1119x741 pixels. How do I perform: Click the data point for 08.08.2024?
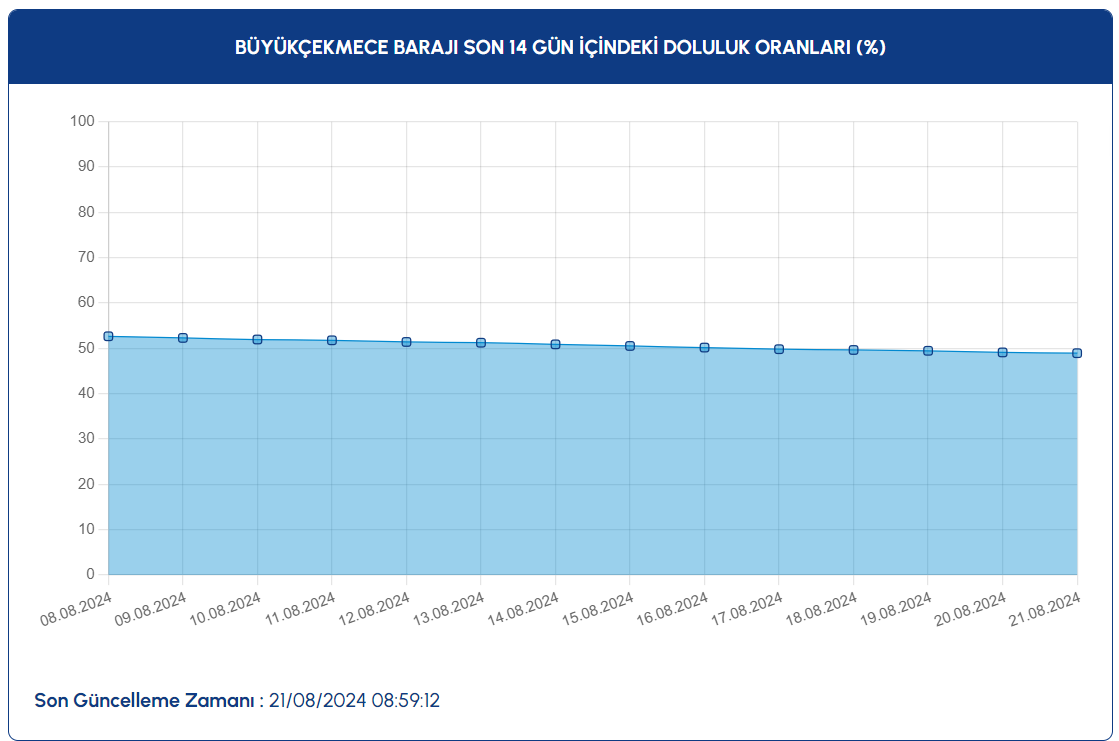[108, 336]
